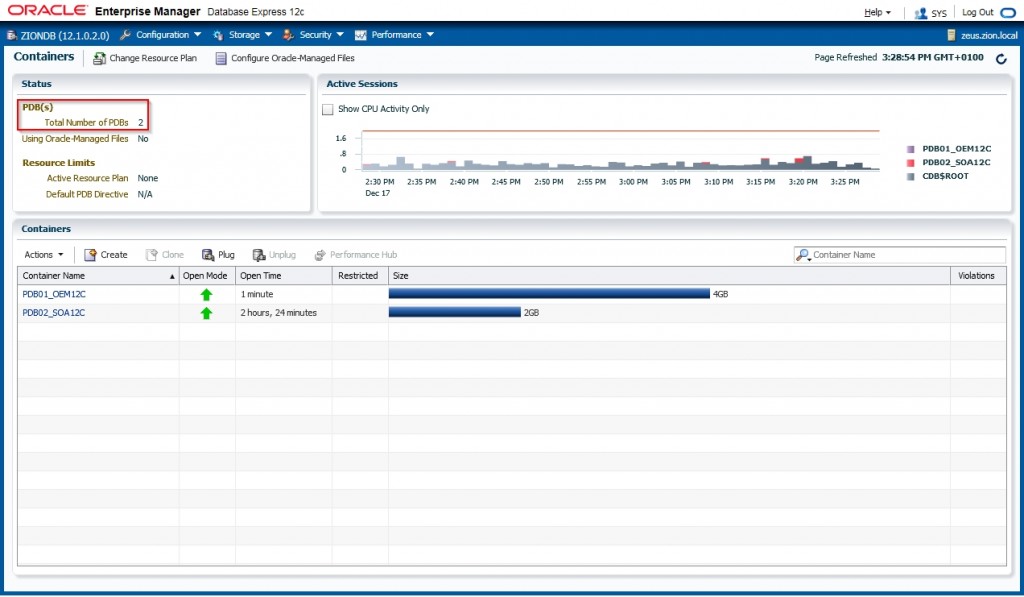Enable Show CPU Activity Only
This screenshot has height=597, width=1024.
pos(327,109)
